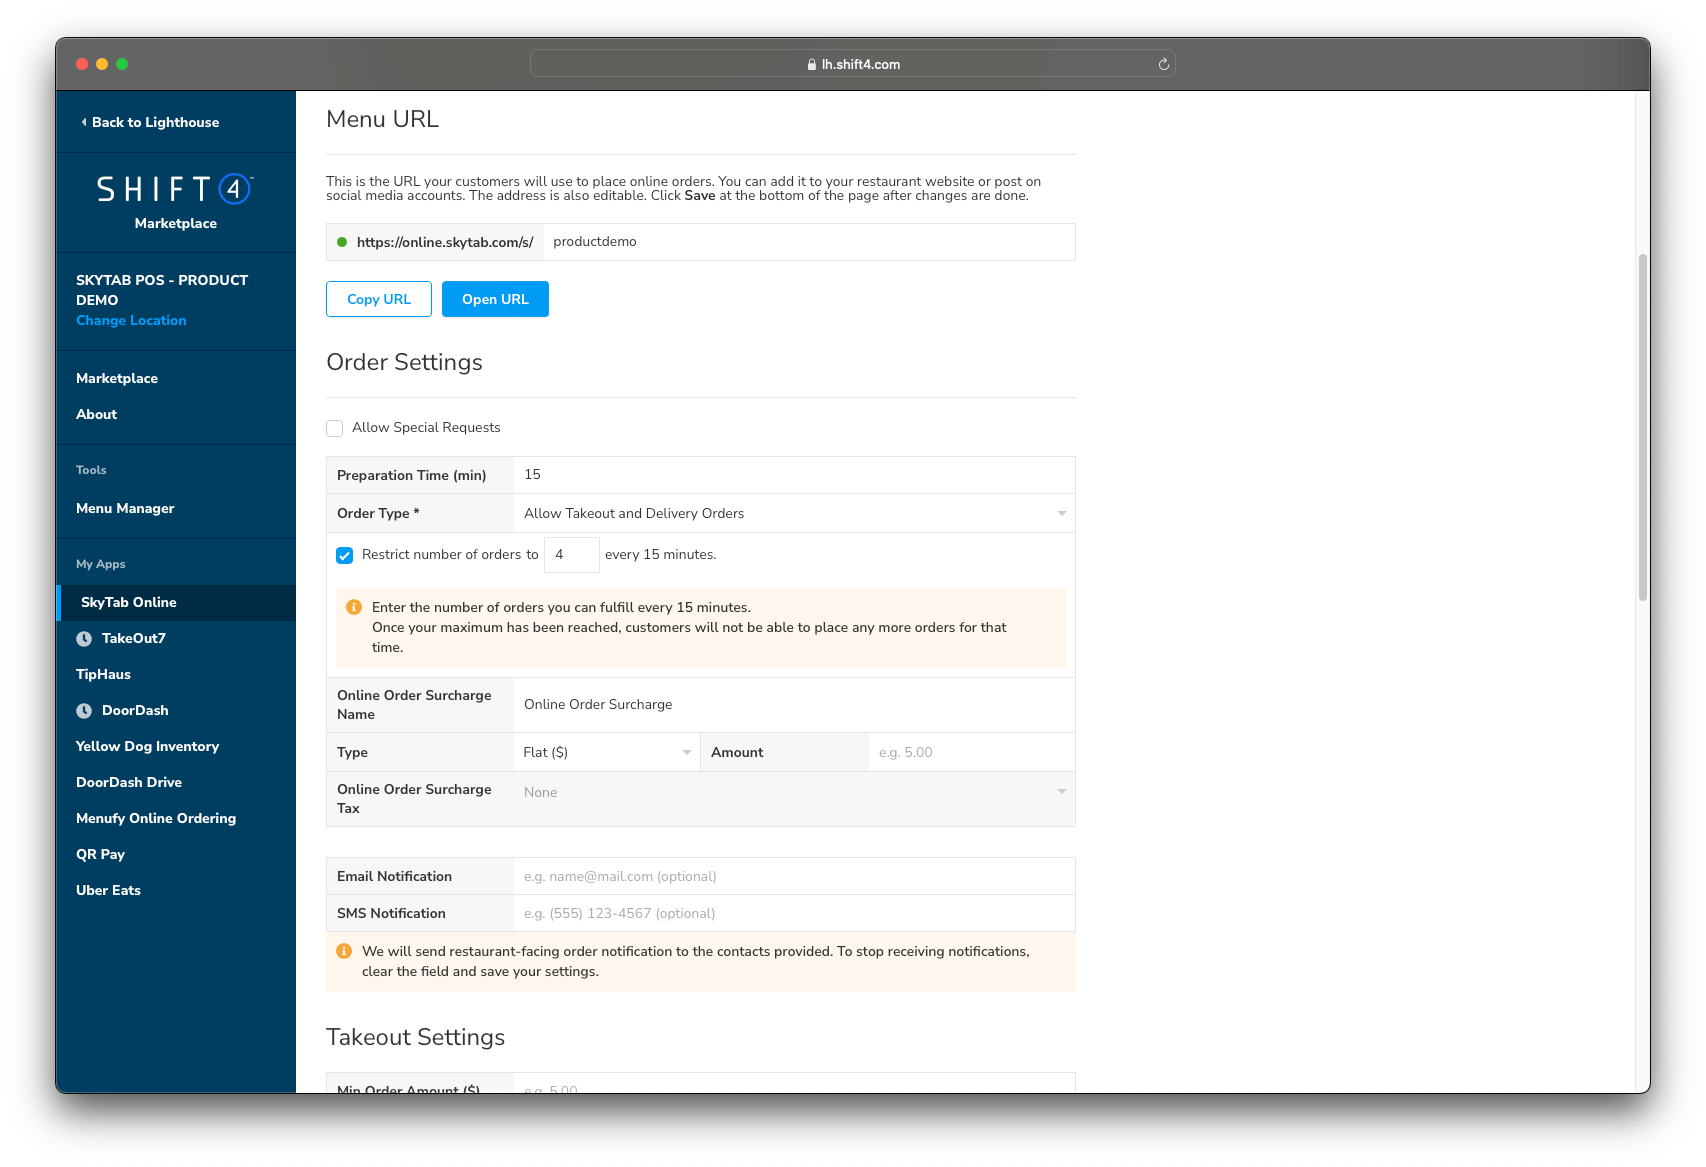Viewport: 1706px width, 1167px height.
Task: Uncheck Restrict number of orders checkbox
Action: [x=345, y=555]
